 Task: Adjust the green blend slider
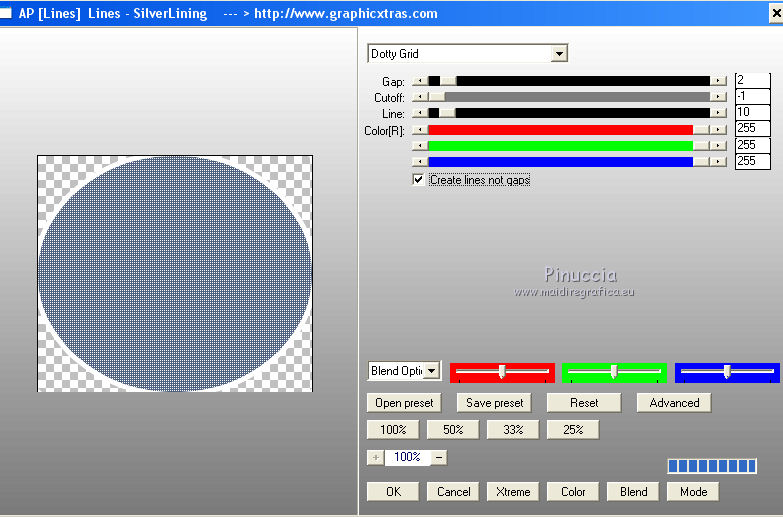(x=614, y=372)
